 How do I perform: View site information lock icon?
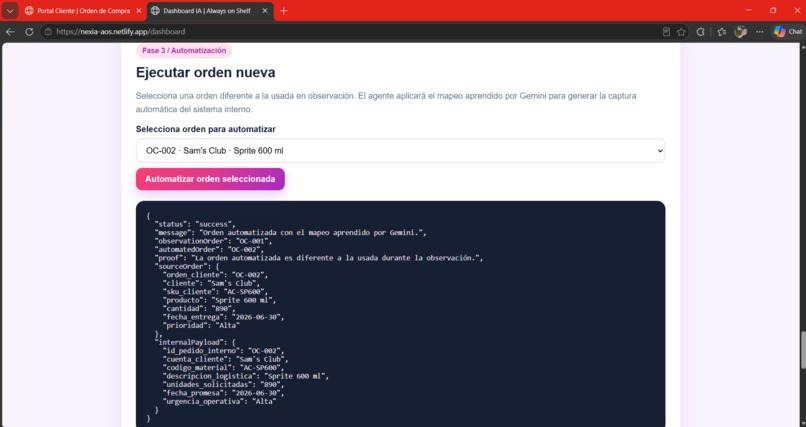point(48,32)
